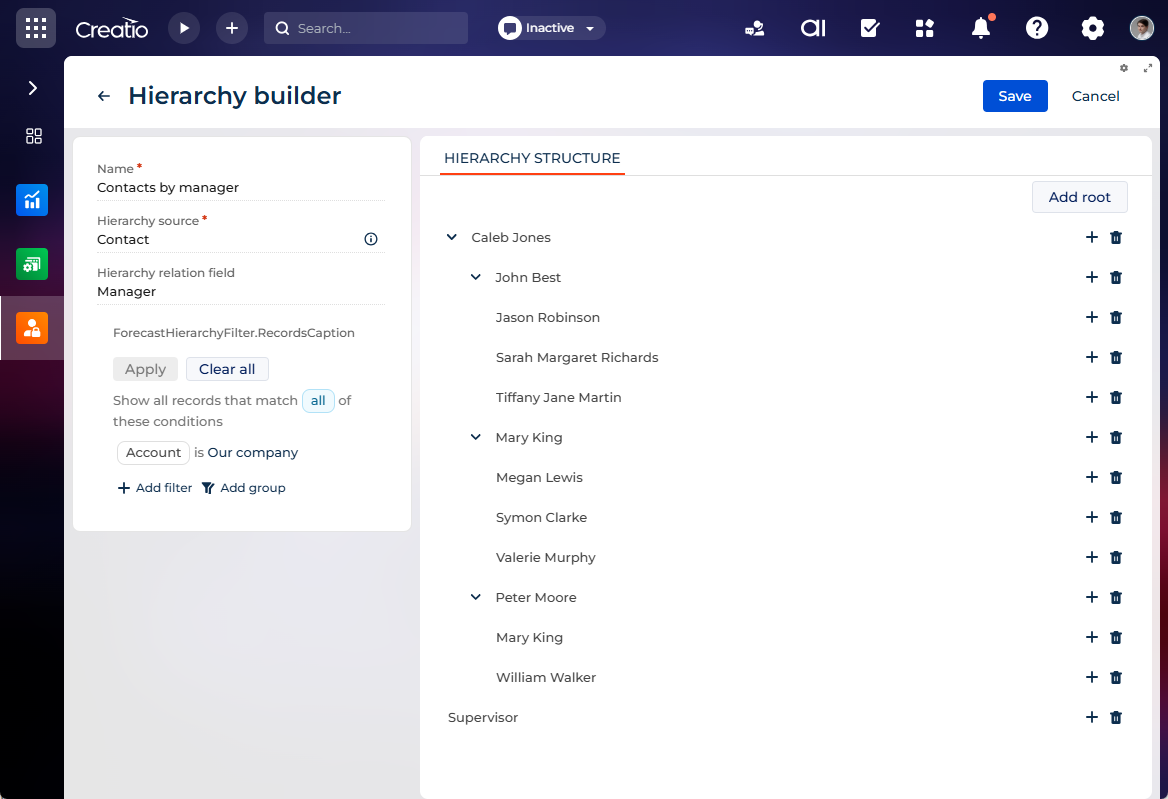The width and height of the screenshot is (1168, 799).
Task: Open the communication panel chat icon
Action: tap(755, 28)
